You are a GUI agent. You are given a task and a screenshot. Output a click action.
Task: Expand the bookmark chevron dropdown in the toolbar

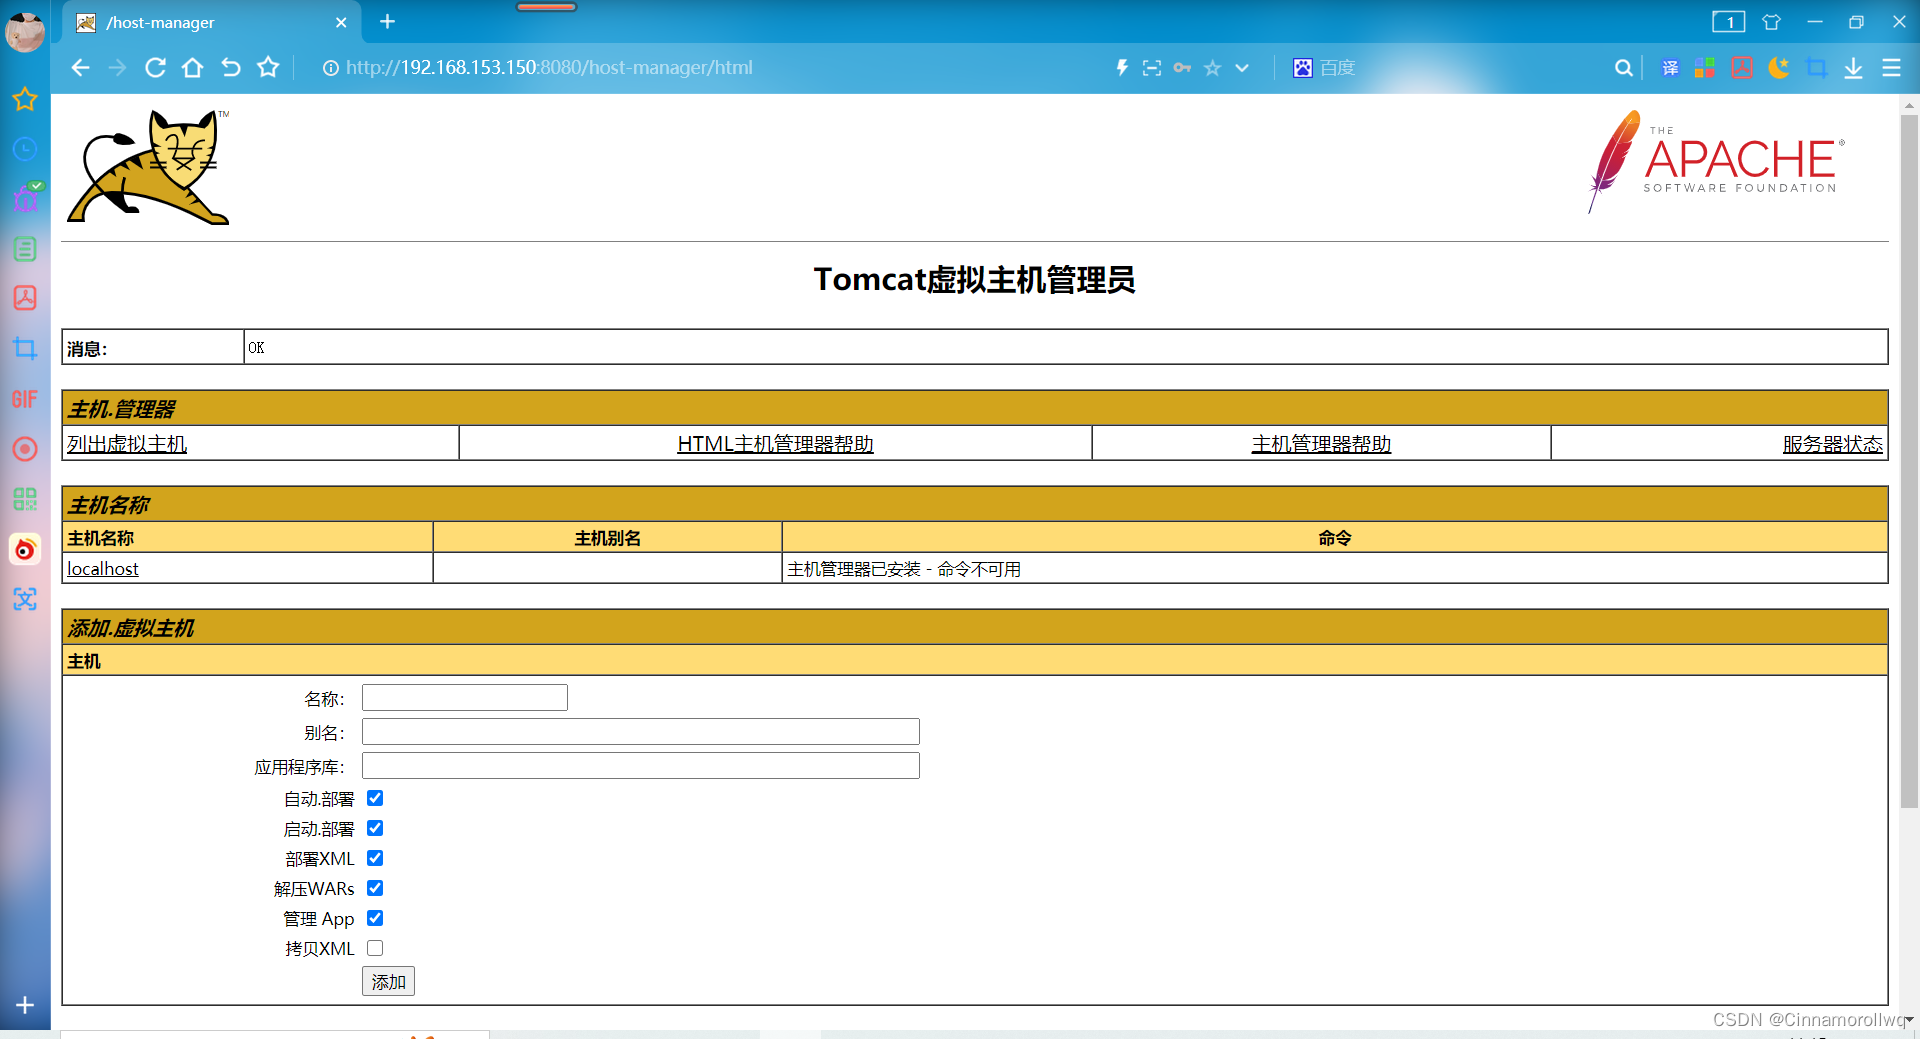point(1242,68)
